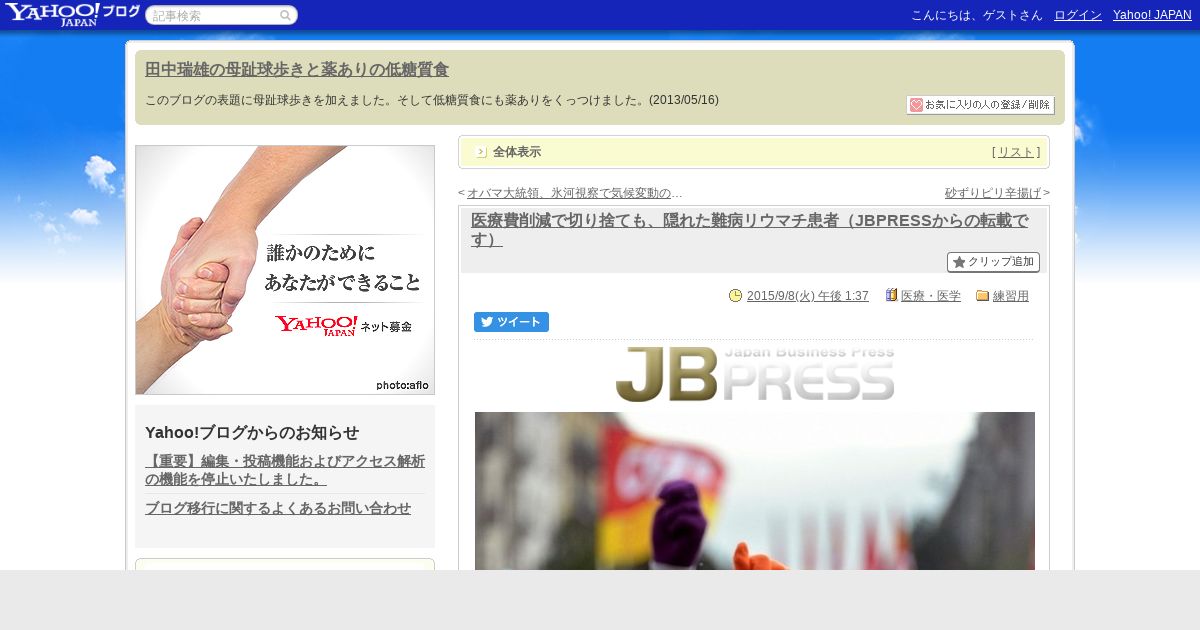Viewport: 1200px width, 630px height.
Task: Click the blog description text dated 2013/05/16
Action: (432, 100)
